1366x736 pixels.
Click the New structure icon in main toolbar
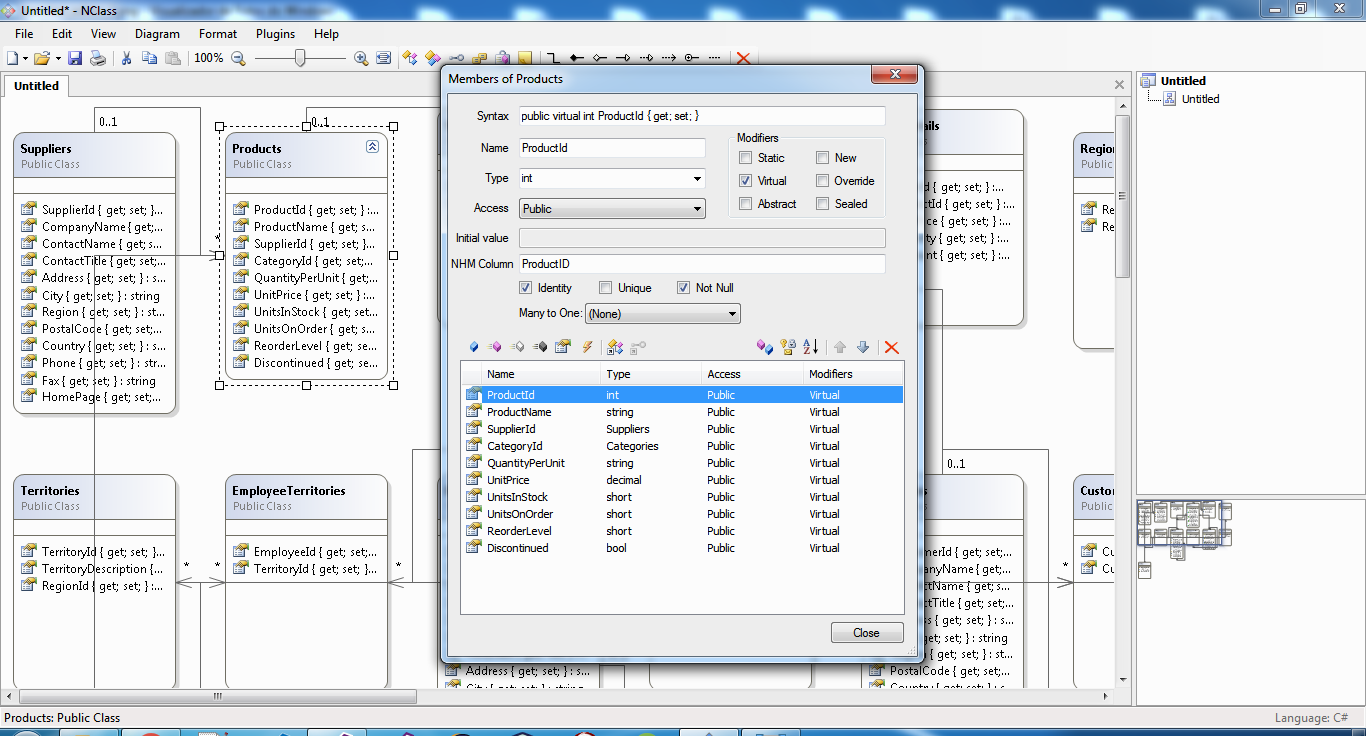pos(432,58)
